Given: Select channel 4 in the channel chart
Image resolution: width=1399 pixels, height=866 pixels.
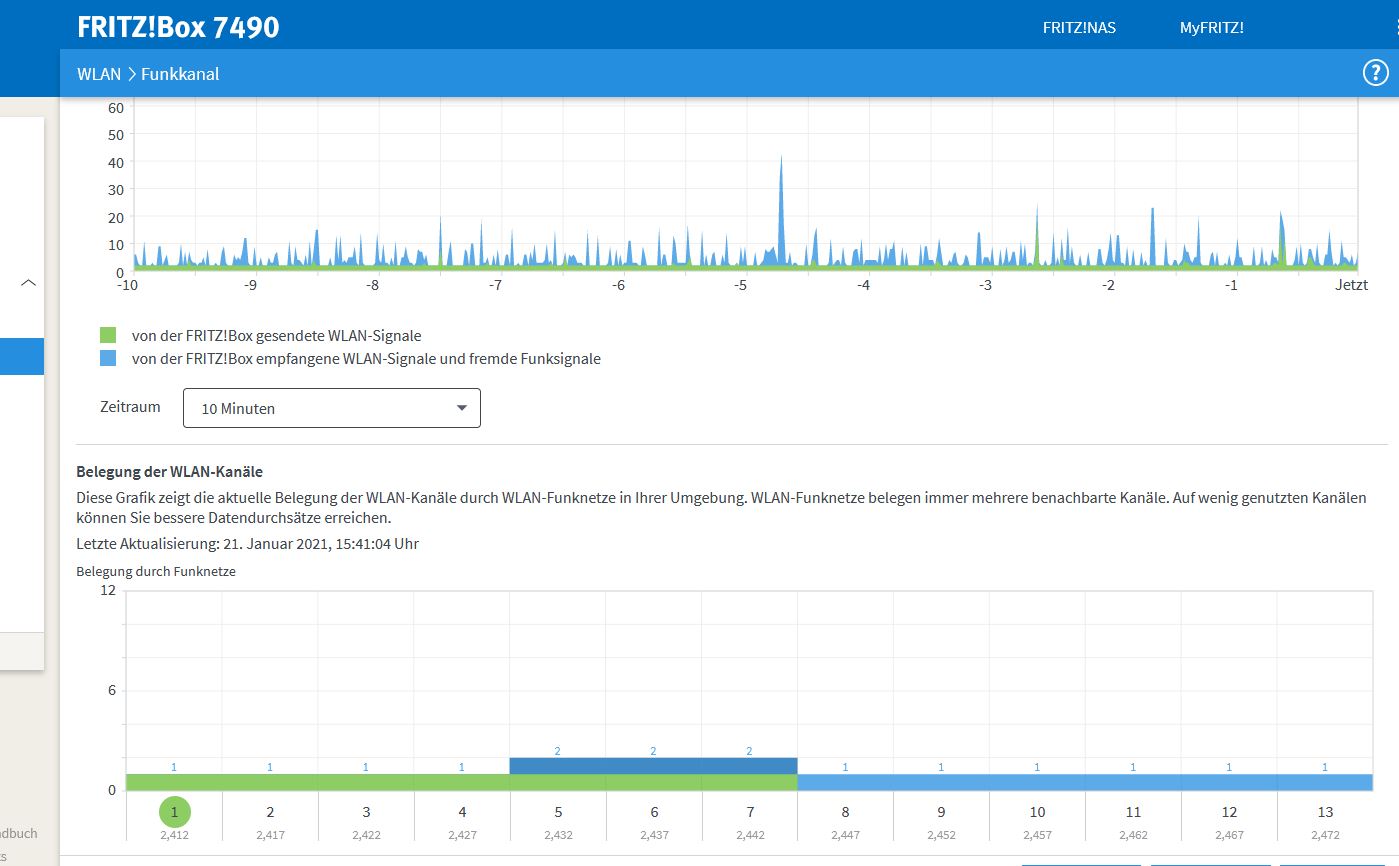Looking at the screenshot, I should pyautogui.click(x=462, y=812).
